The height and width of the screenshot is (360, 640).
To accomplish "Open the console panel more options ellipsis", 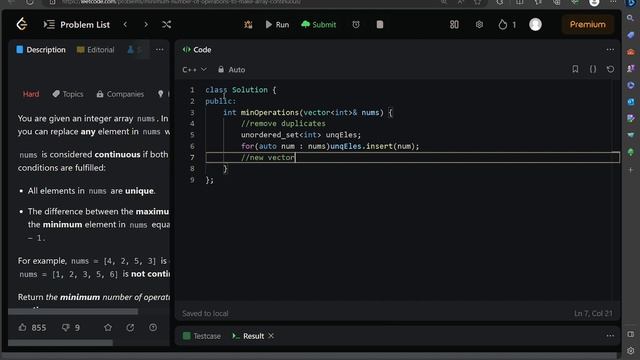I will pyautogui.click(x=610, y=336).
